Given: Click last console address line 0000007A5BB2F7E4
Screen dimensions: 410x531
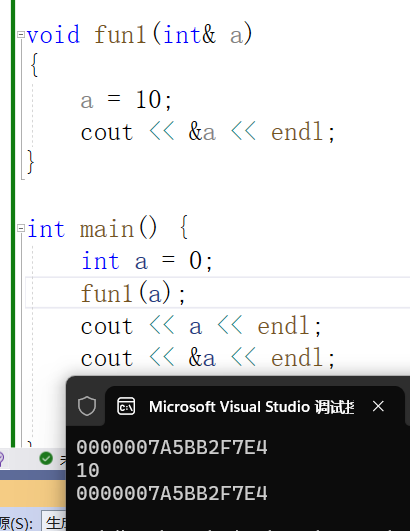Looking at the screenshot, I should [172, 493].
